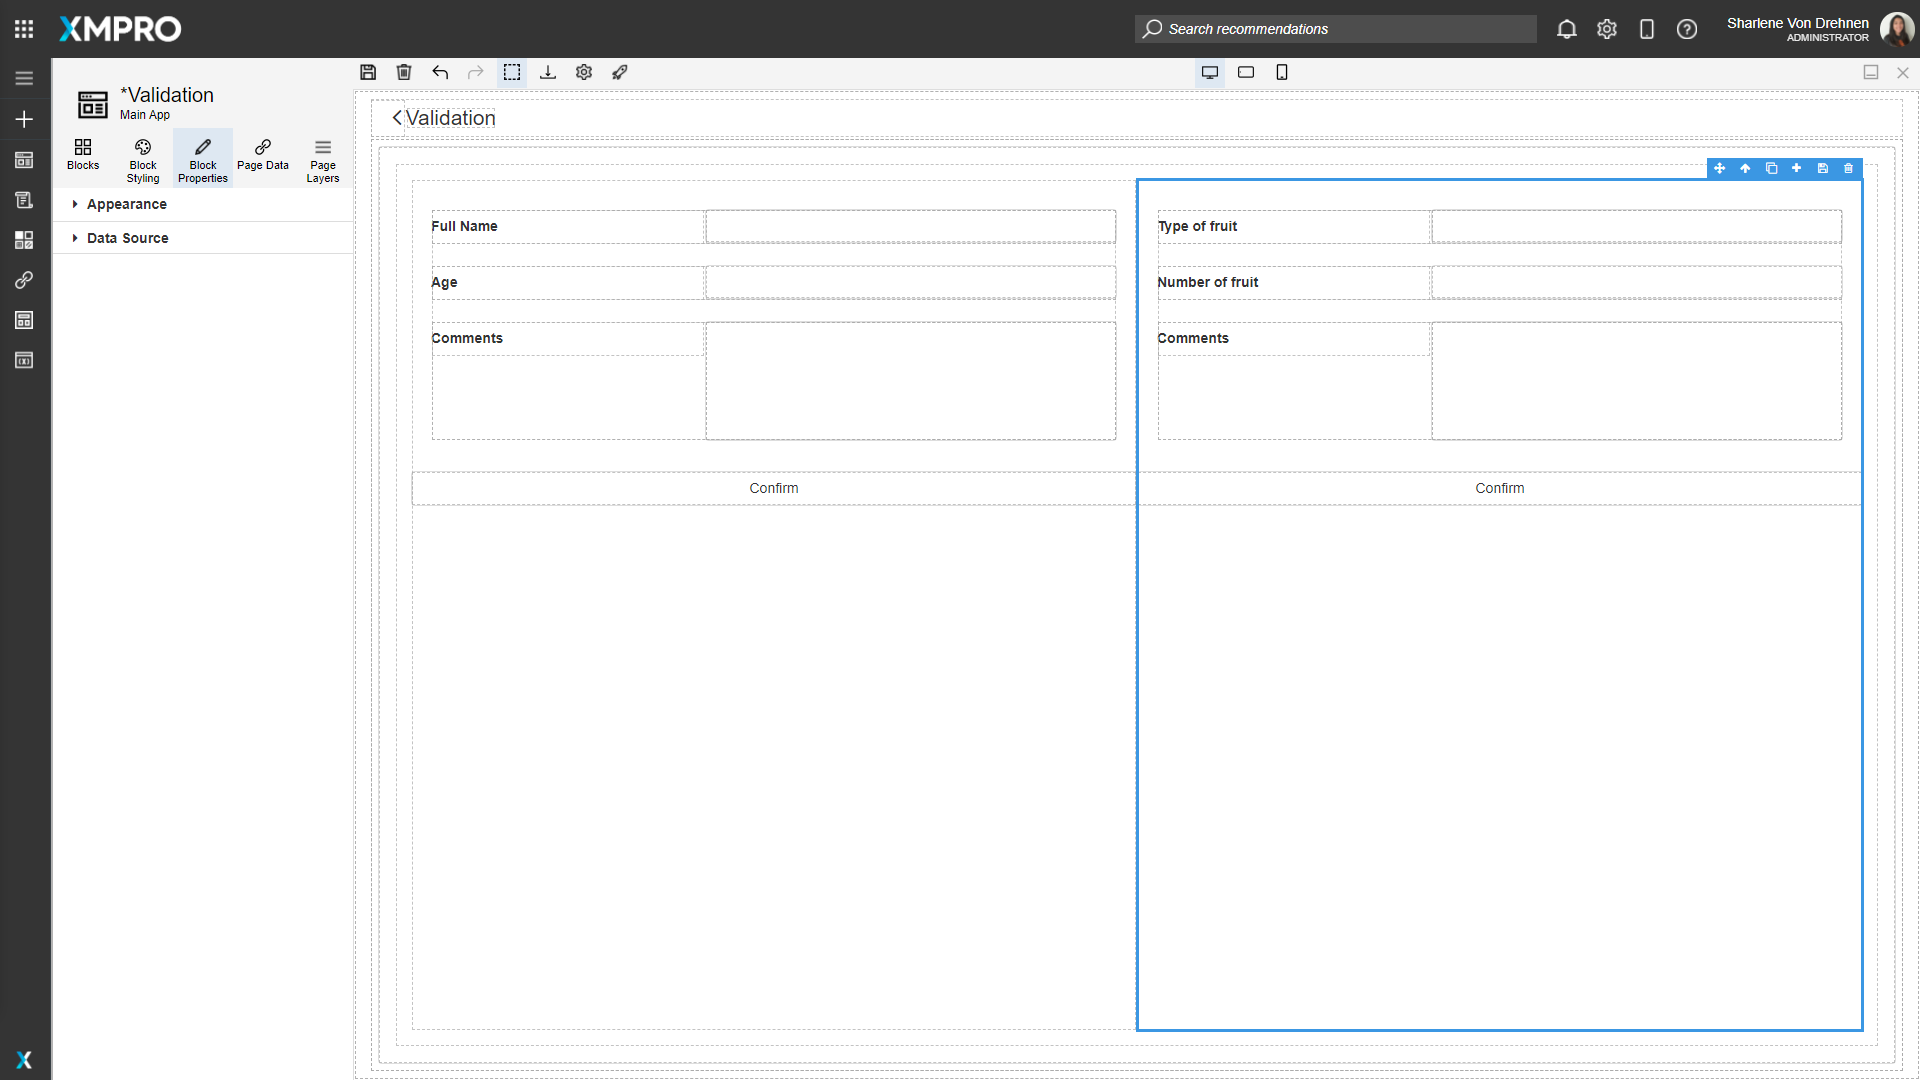Enable desktop preview mode
This screenshot has height=1080, width=1920.
tap(1209, 72)
